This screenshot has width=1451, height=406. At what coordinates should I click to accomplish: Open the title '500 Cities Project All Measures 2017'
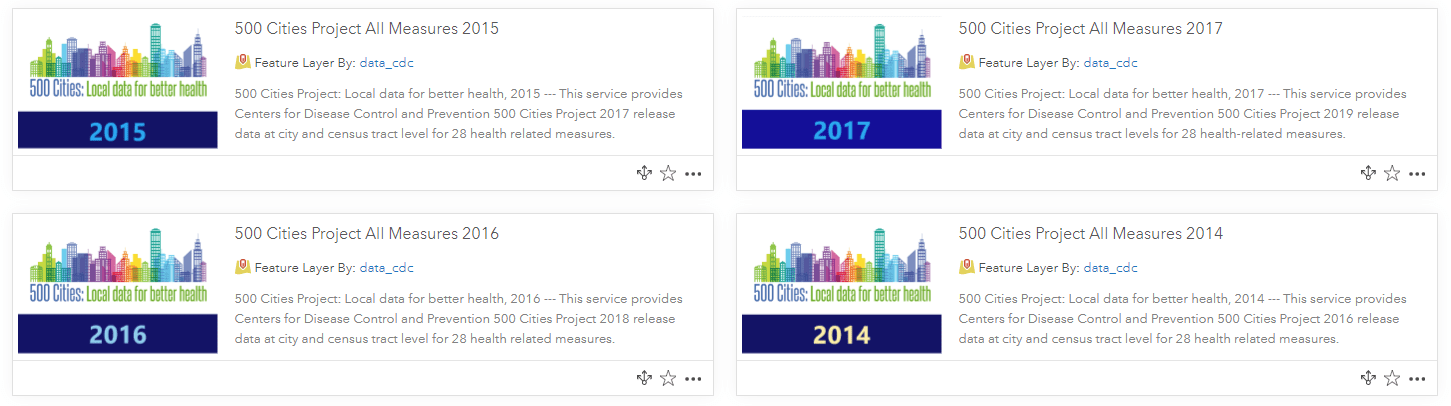(1090, 29)
